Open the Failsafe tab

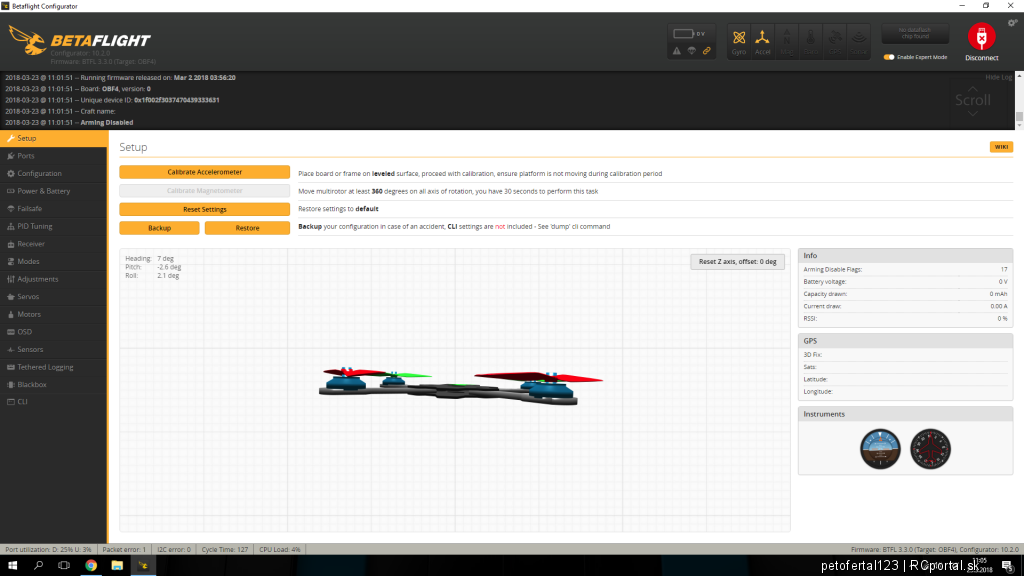click(x=54, y=209)
